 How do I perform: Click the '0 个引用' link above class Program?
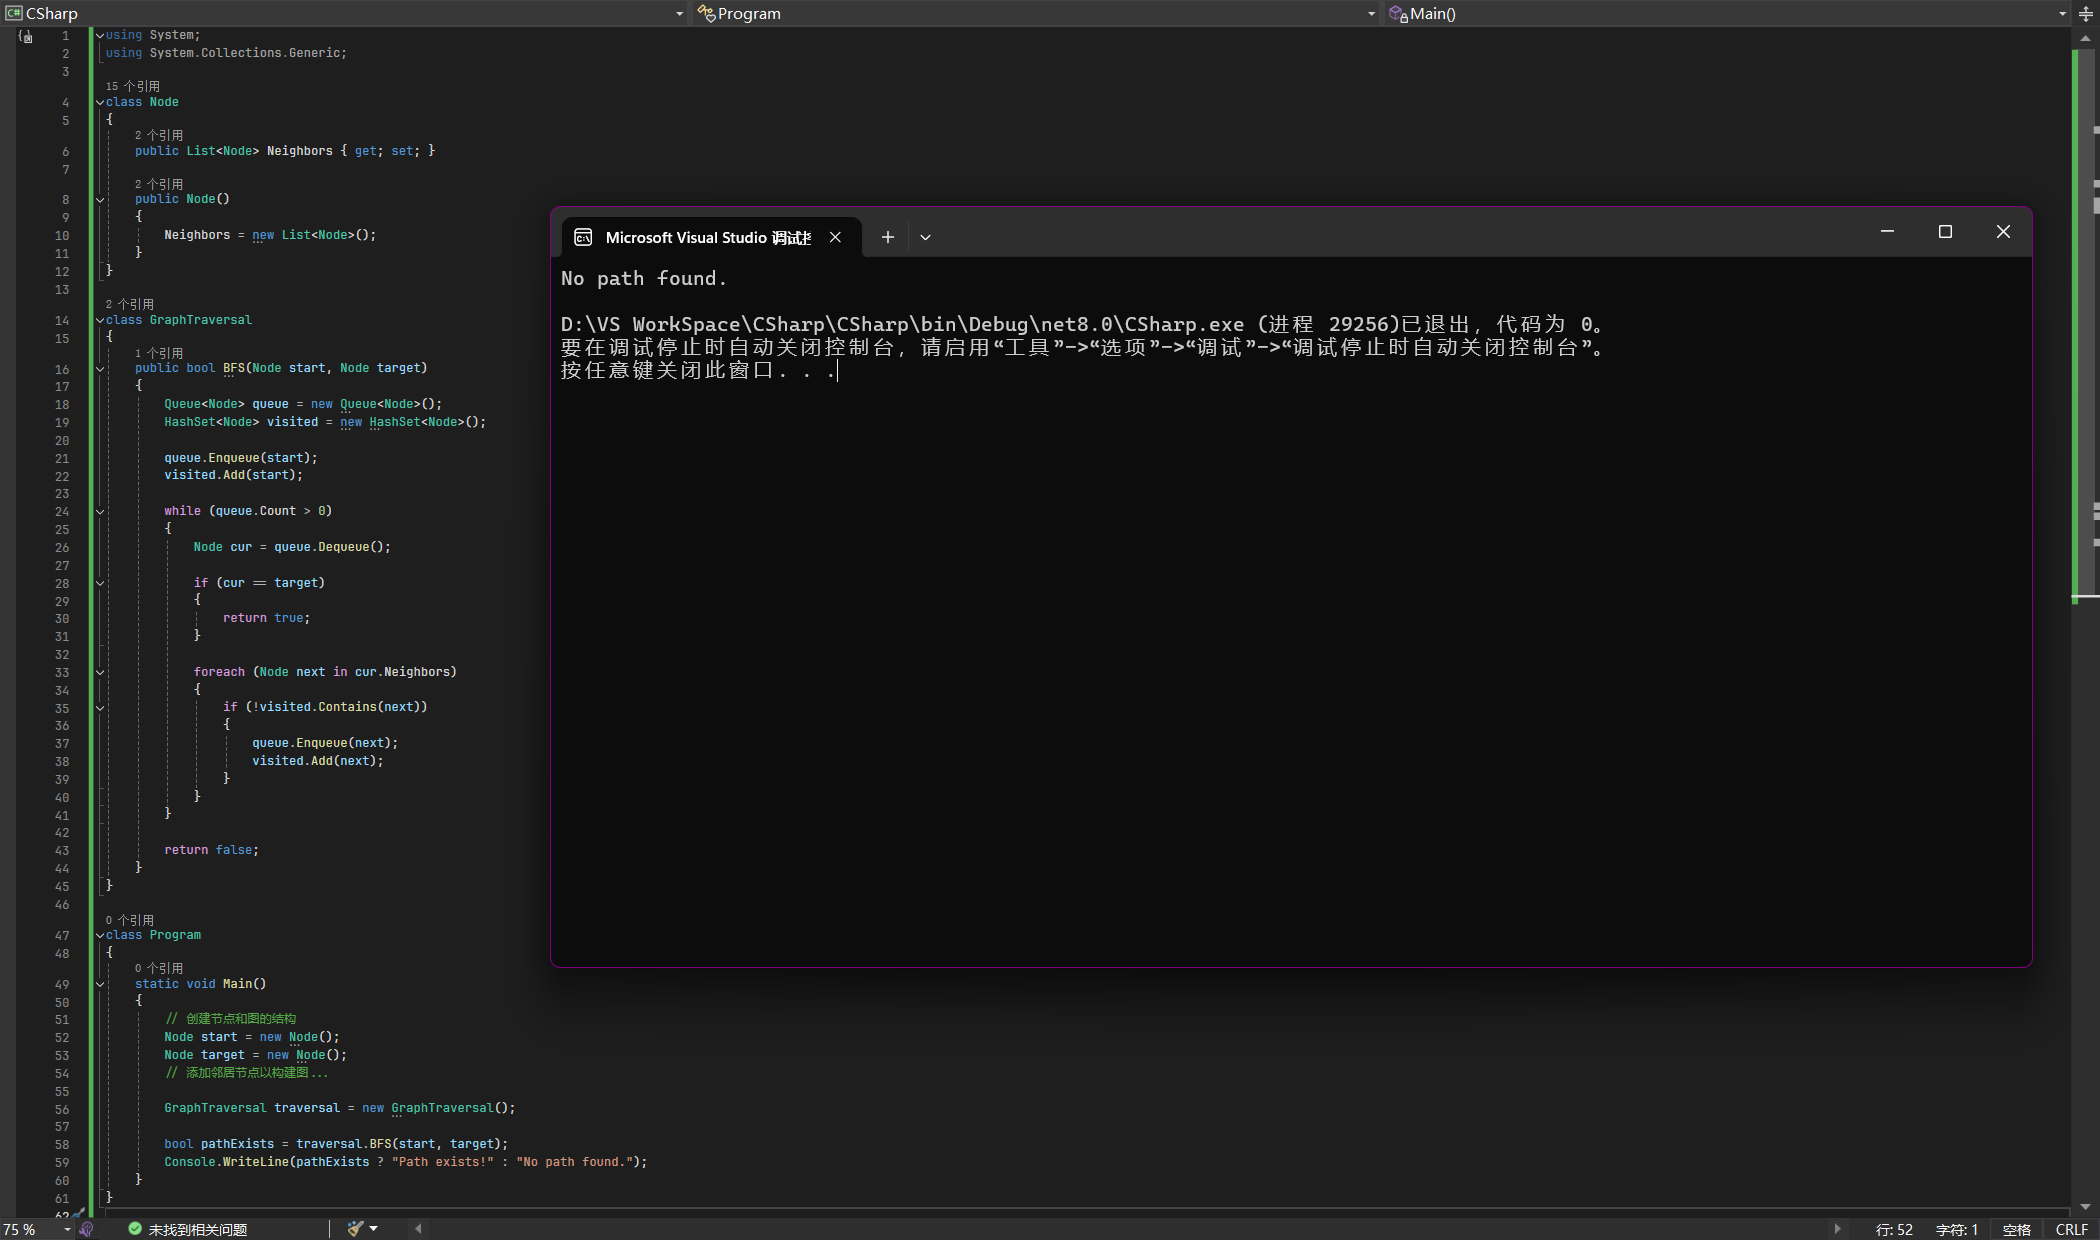click(x=130, y=920)
